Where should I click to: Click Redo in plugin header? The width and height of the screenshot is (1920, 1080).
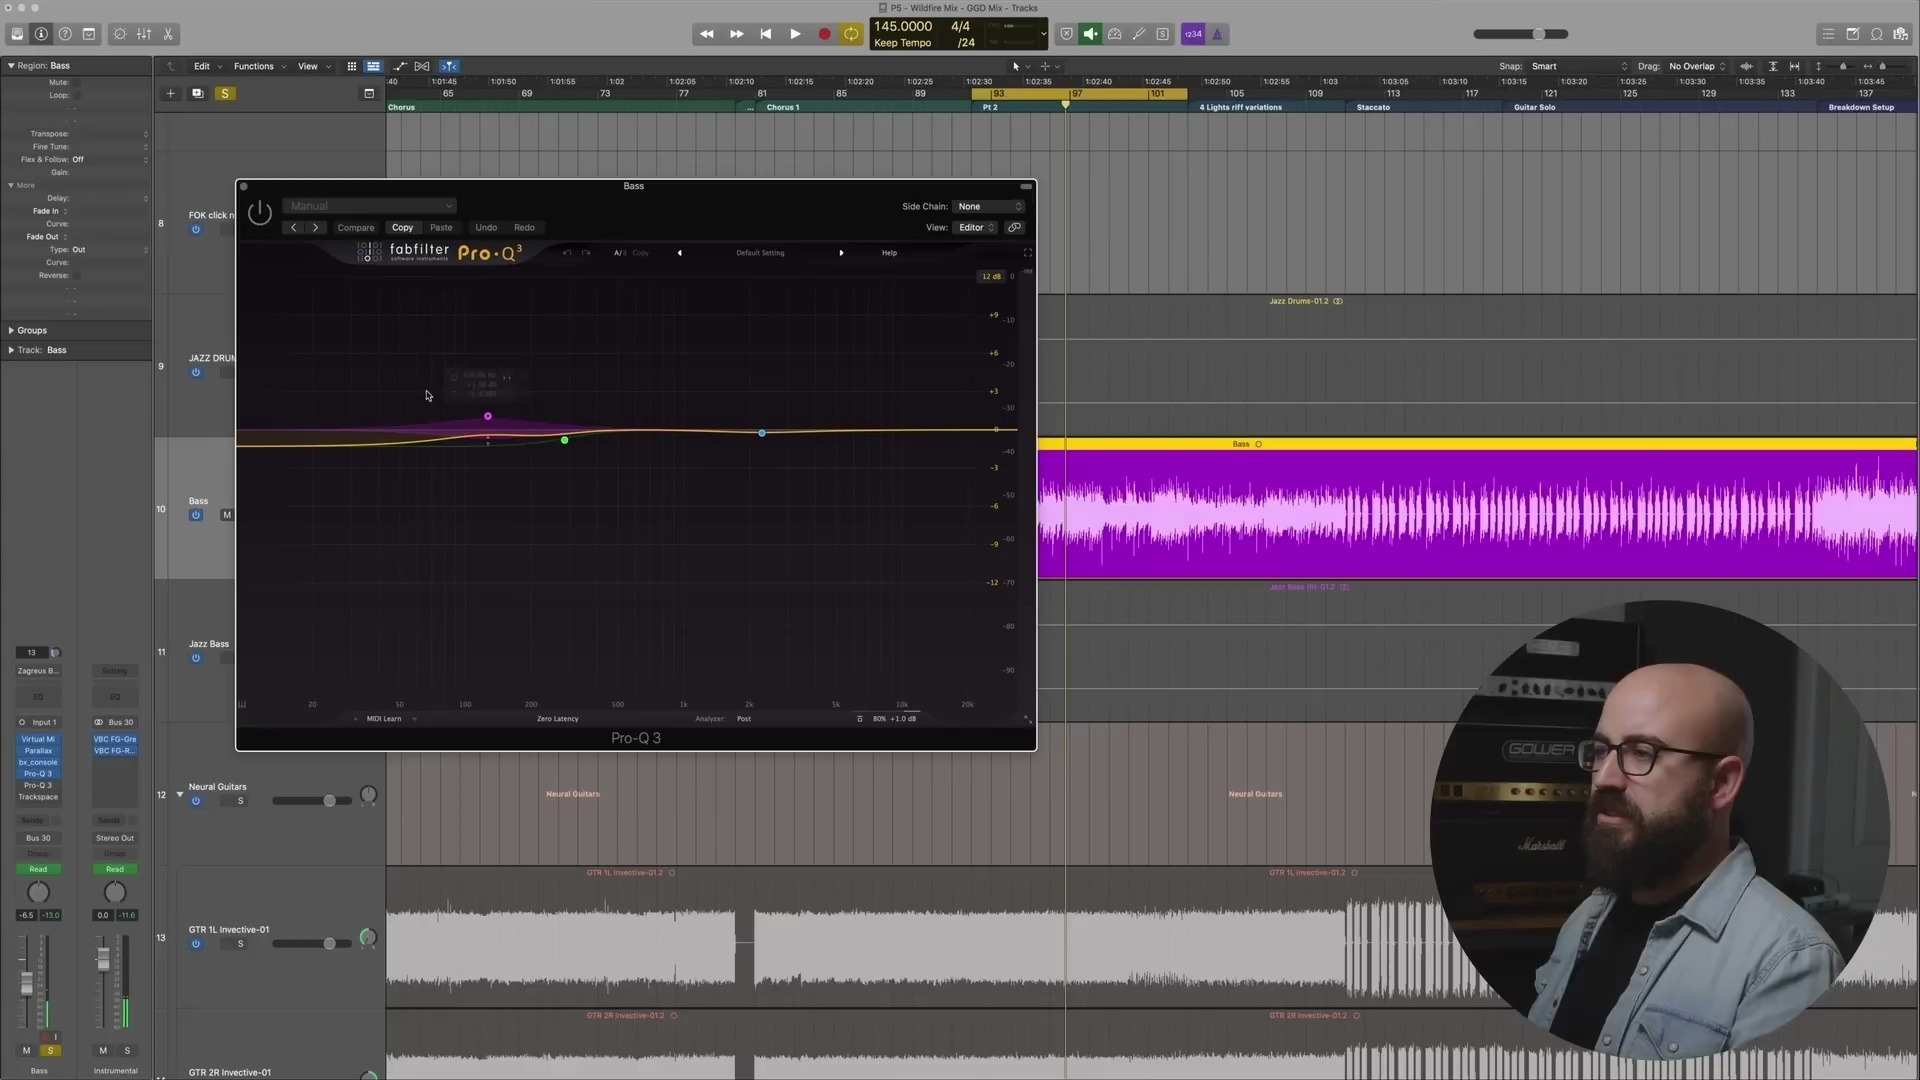[x=524, y=228]
